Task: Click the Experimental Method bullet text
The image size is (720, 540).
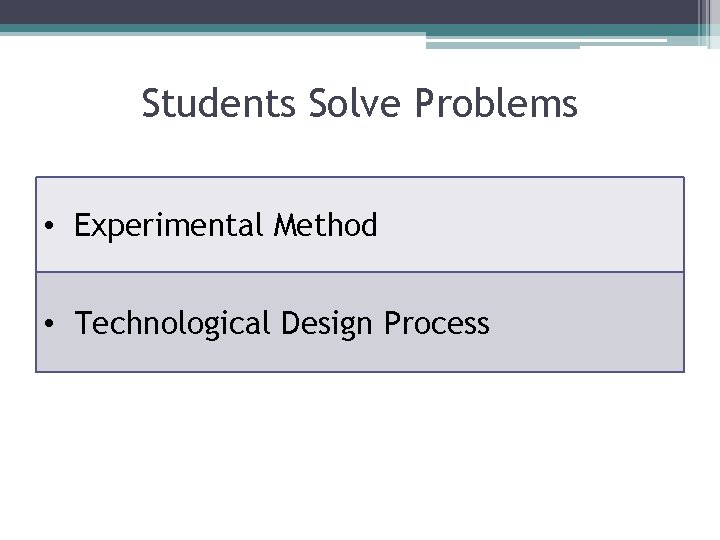Action: tap(225, 225)
